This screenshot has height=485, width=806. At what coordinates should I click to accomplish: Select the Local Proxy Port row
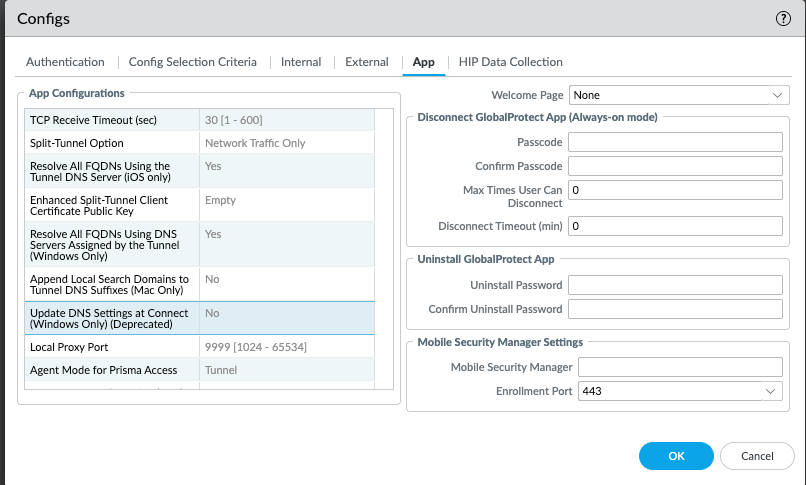pos(199,347)
